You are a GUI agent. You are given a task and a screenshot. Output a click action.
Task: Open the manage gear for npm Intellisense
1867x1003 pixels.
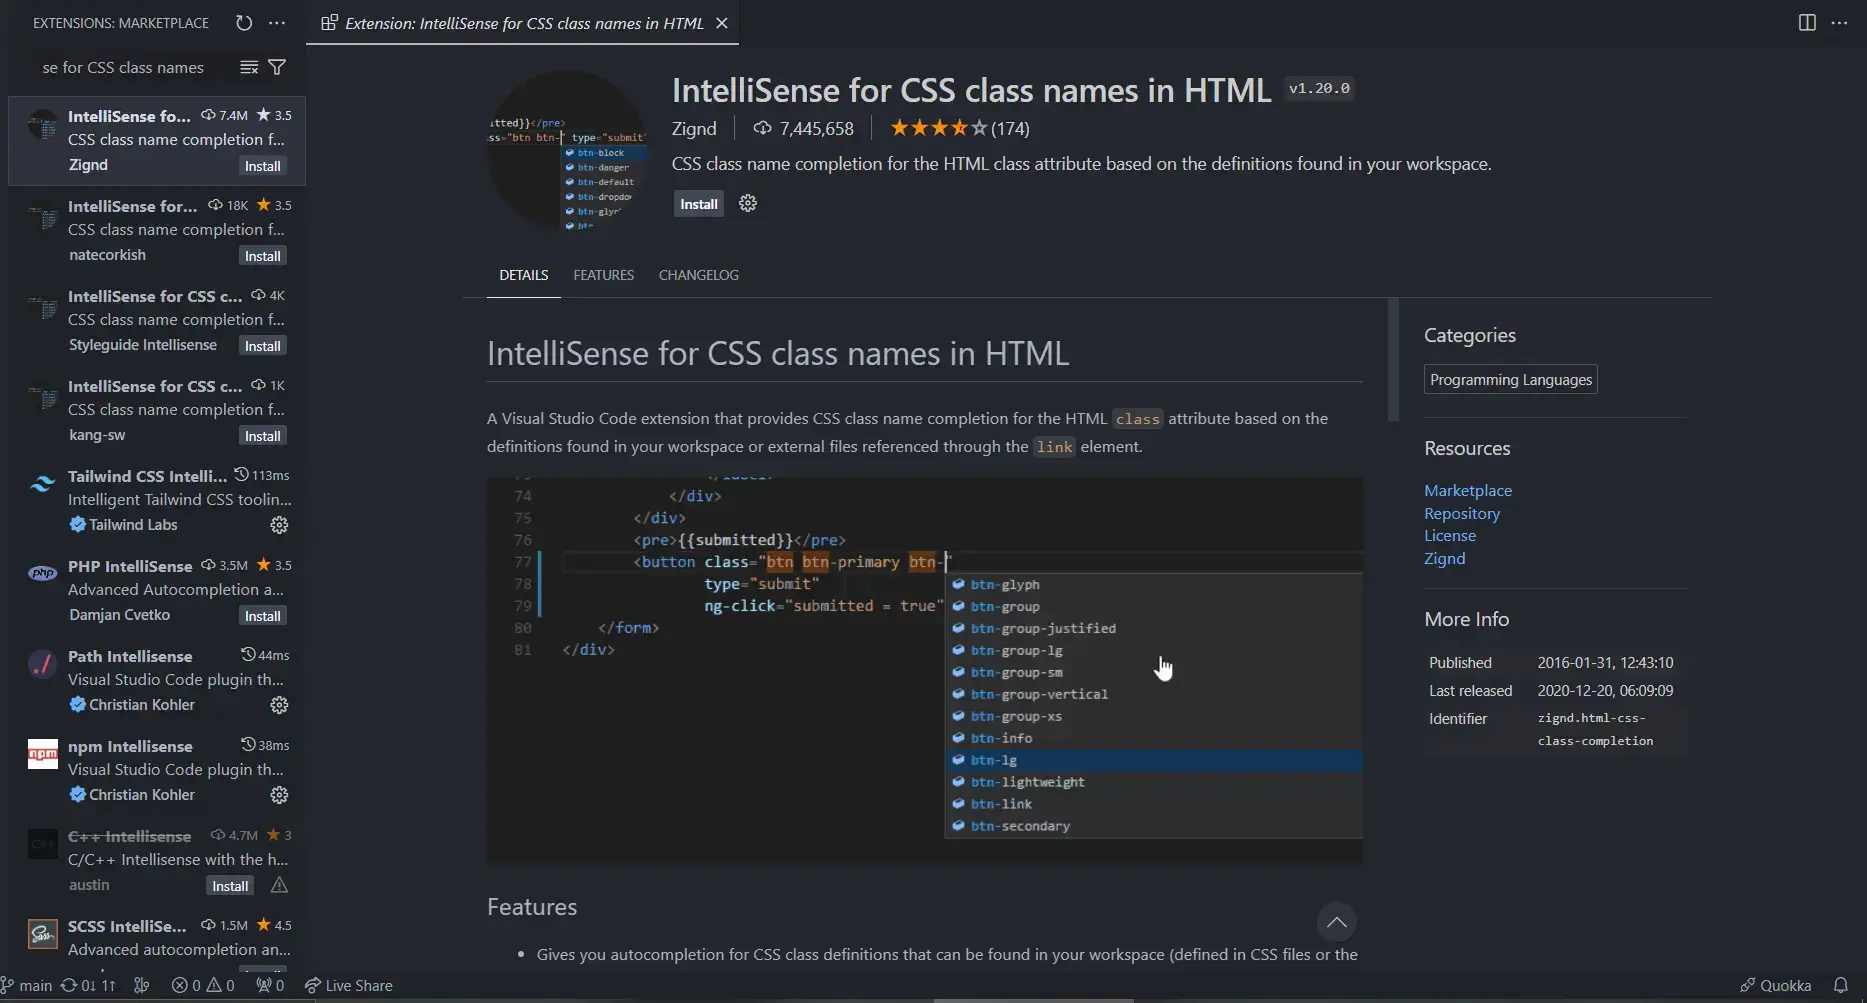[279, 795]
